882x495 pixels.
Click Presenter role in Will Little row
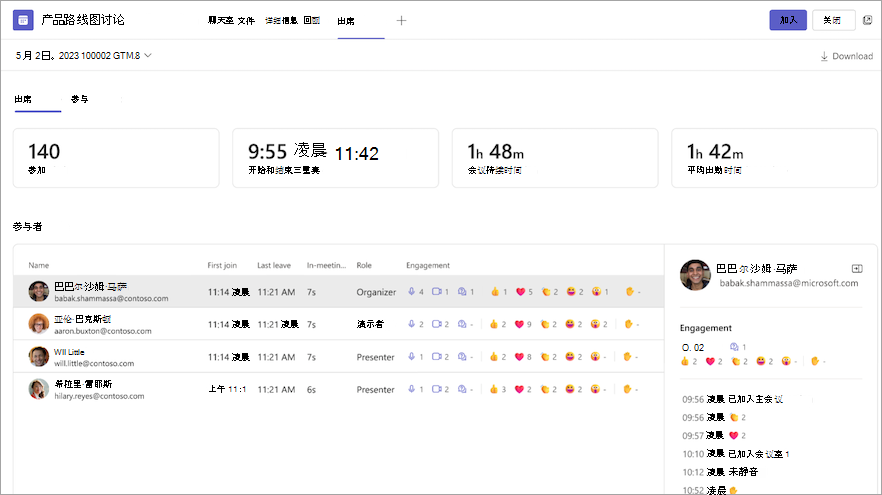[x=375, y=357]
